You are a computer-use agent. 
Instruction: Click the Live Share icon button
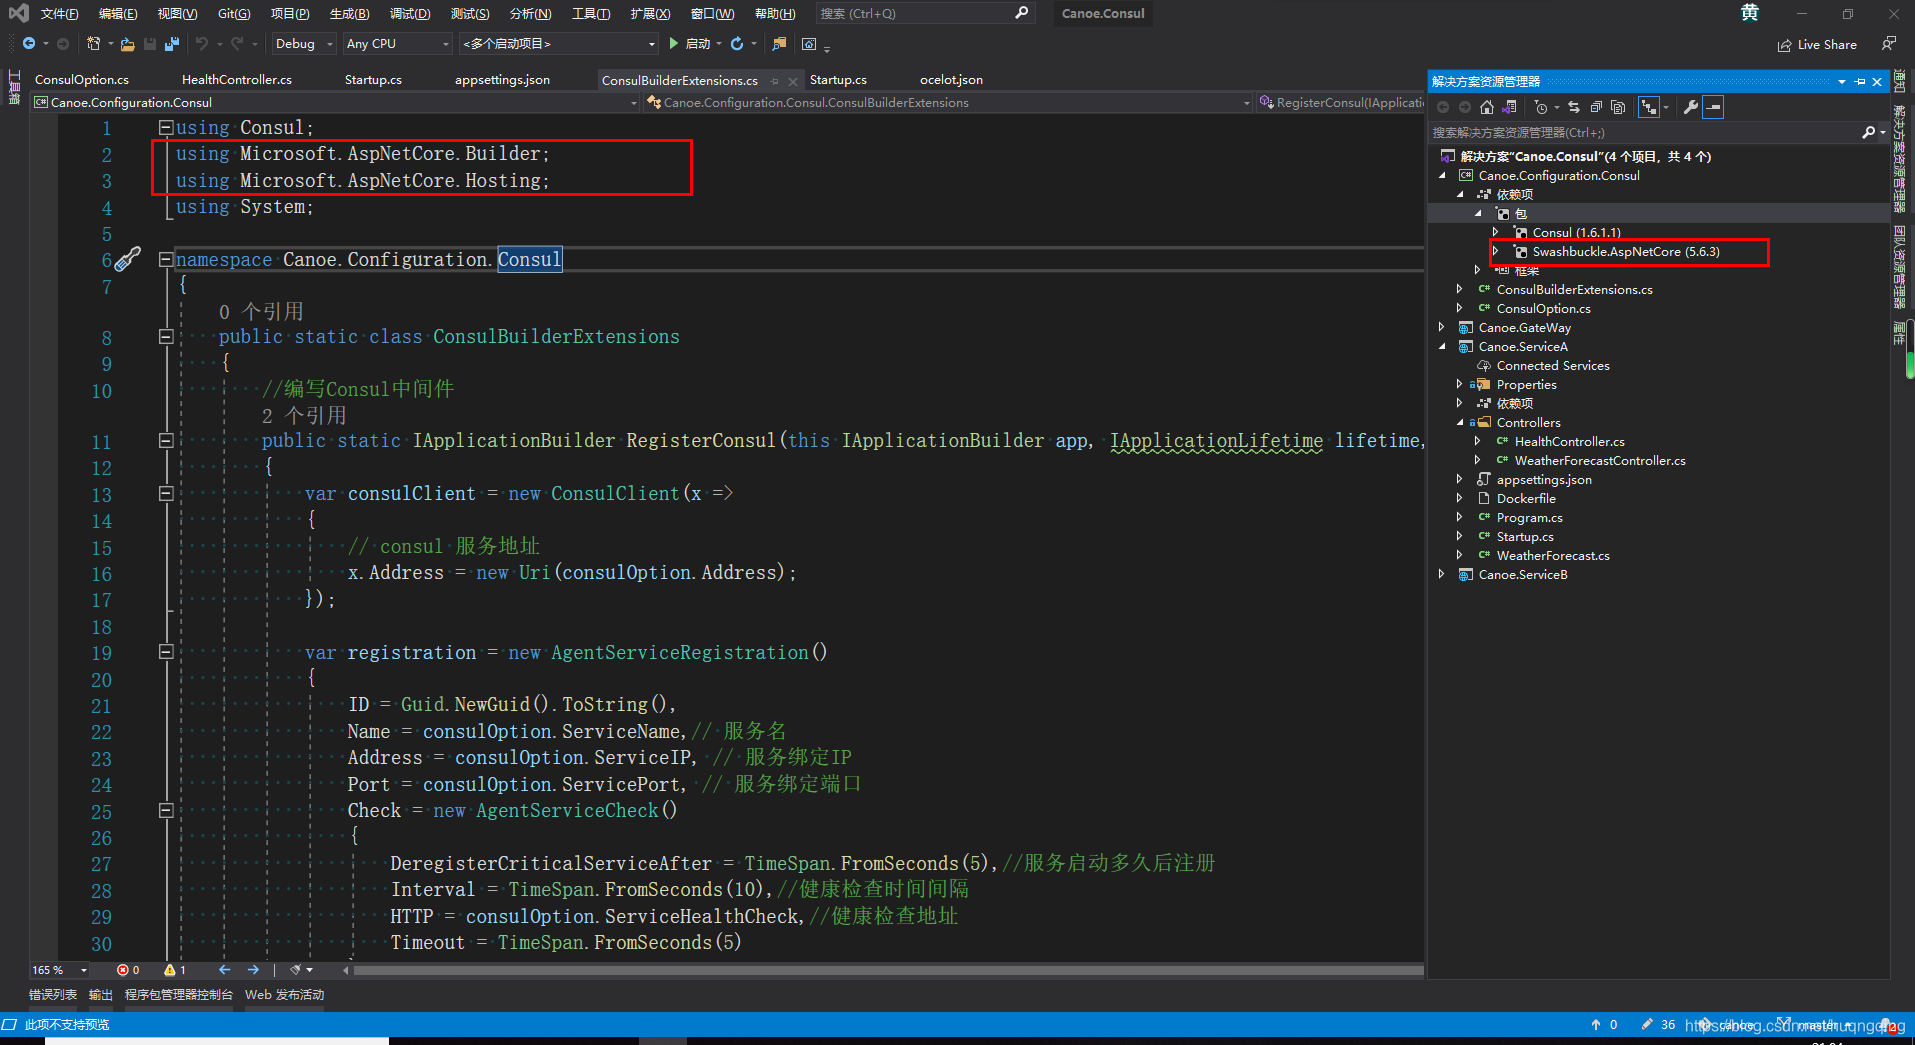pos(1817,45)
